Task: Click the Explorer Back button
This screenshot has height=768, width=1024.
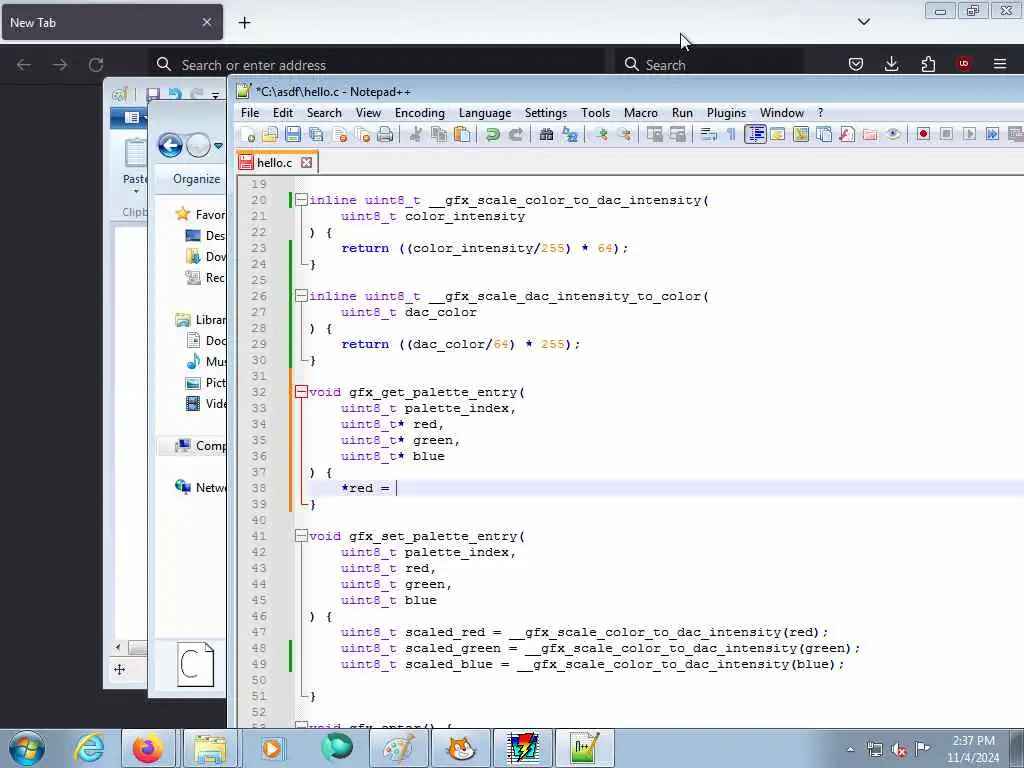Action: coord(170,146)
